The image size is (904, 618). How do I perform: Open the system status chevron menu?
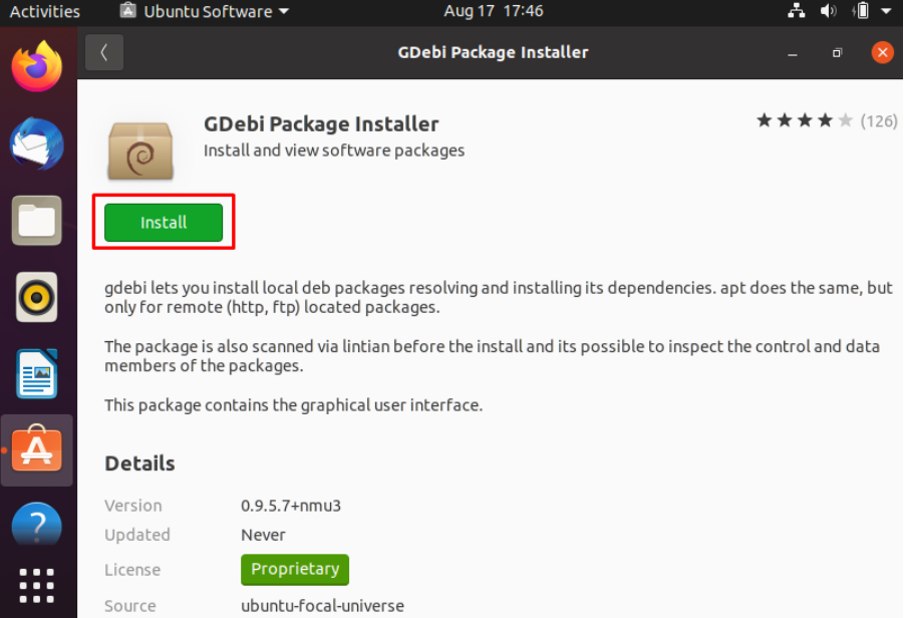[886, 12]
